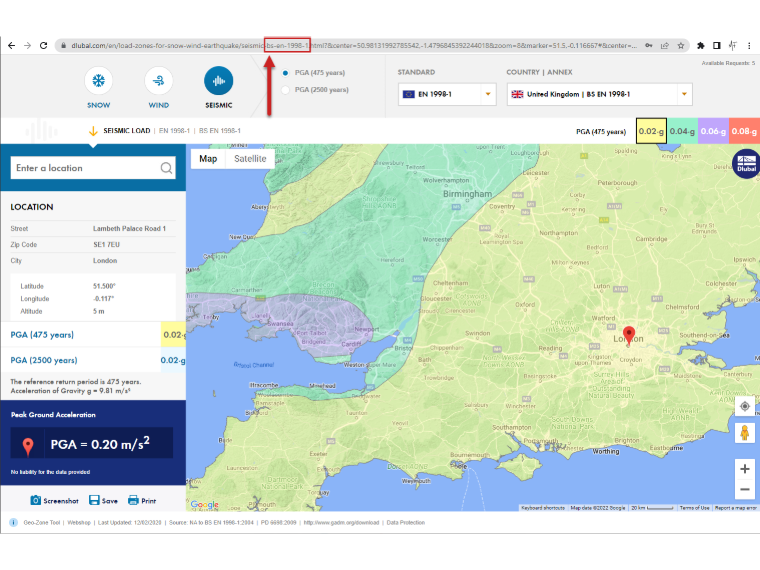
Task: Zoom in on the map
Action: (x=745, y=469)
